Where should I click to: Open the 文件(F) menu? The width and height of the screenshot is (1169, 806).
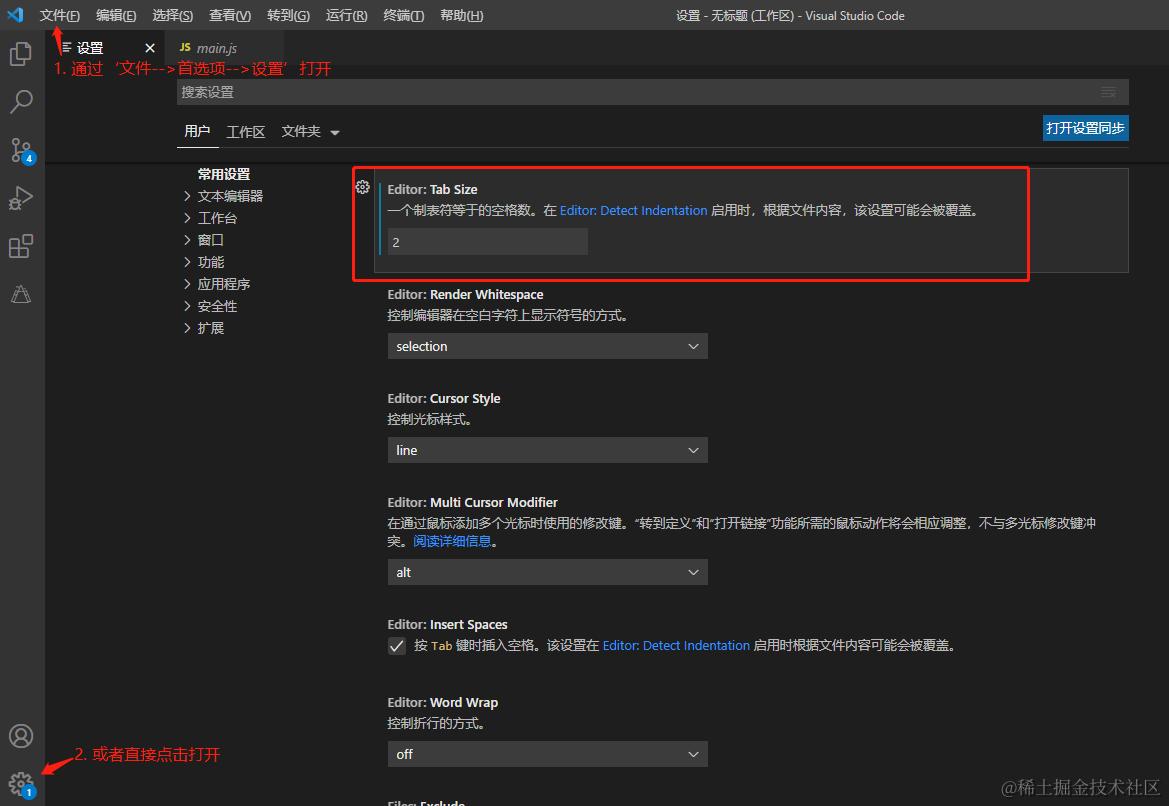[x=60, y=15]
